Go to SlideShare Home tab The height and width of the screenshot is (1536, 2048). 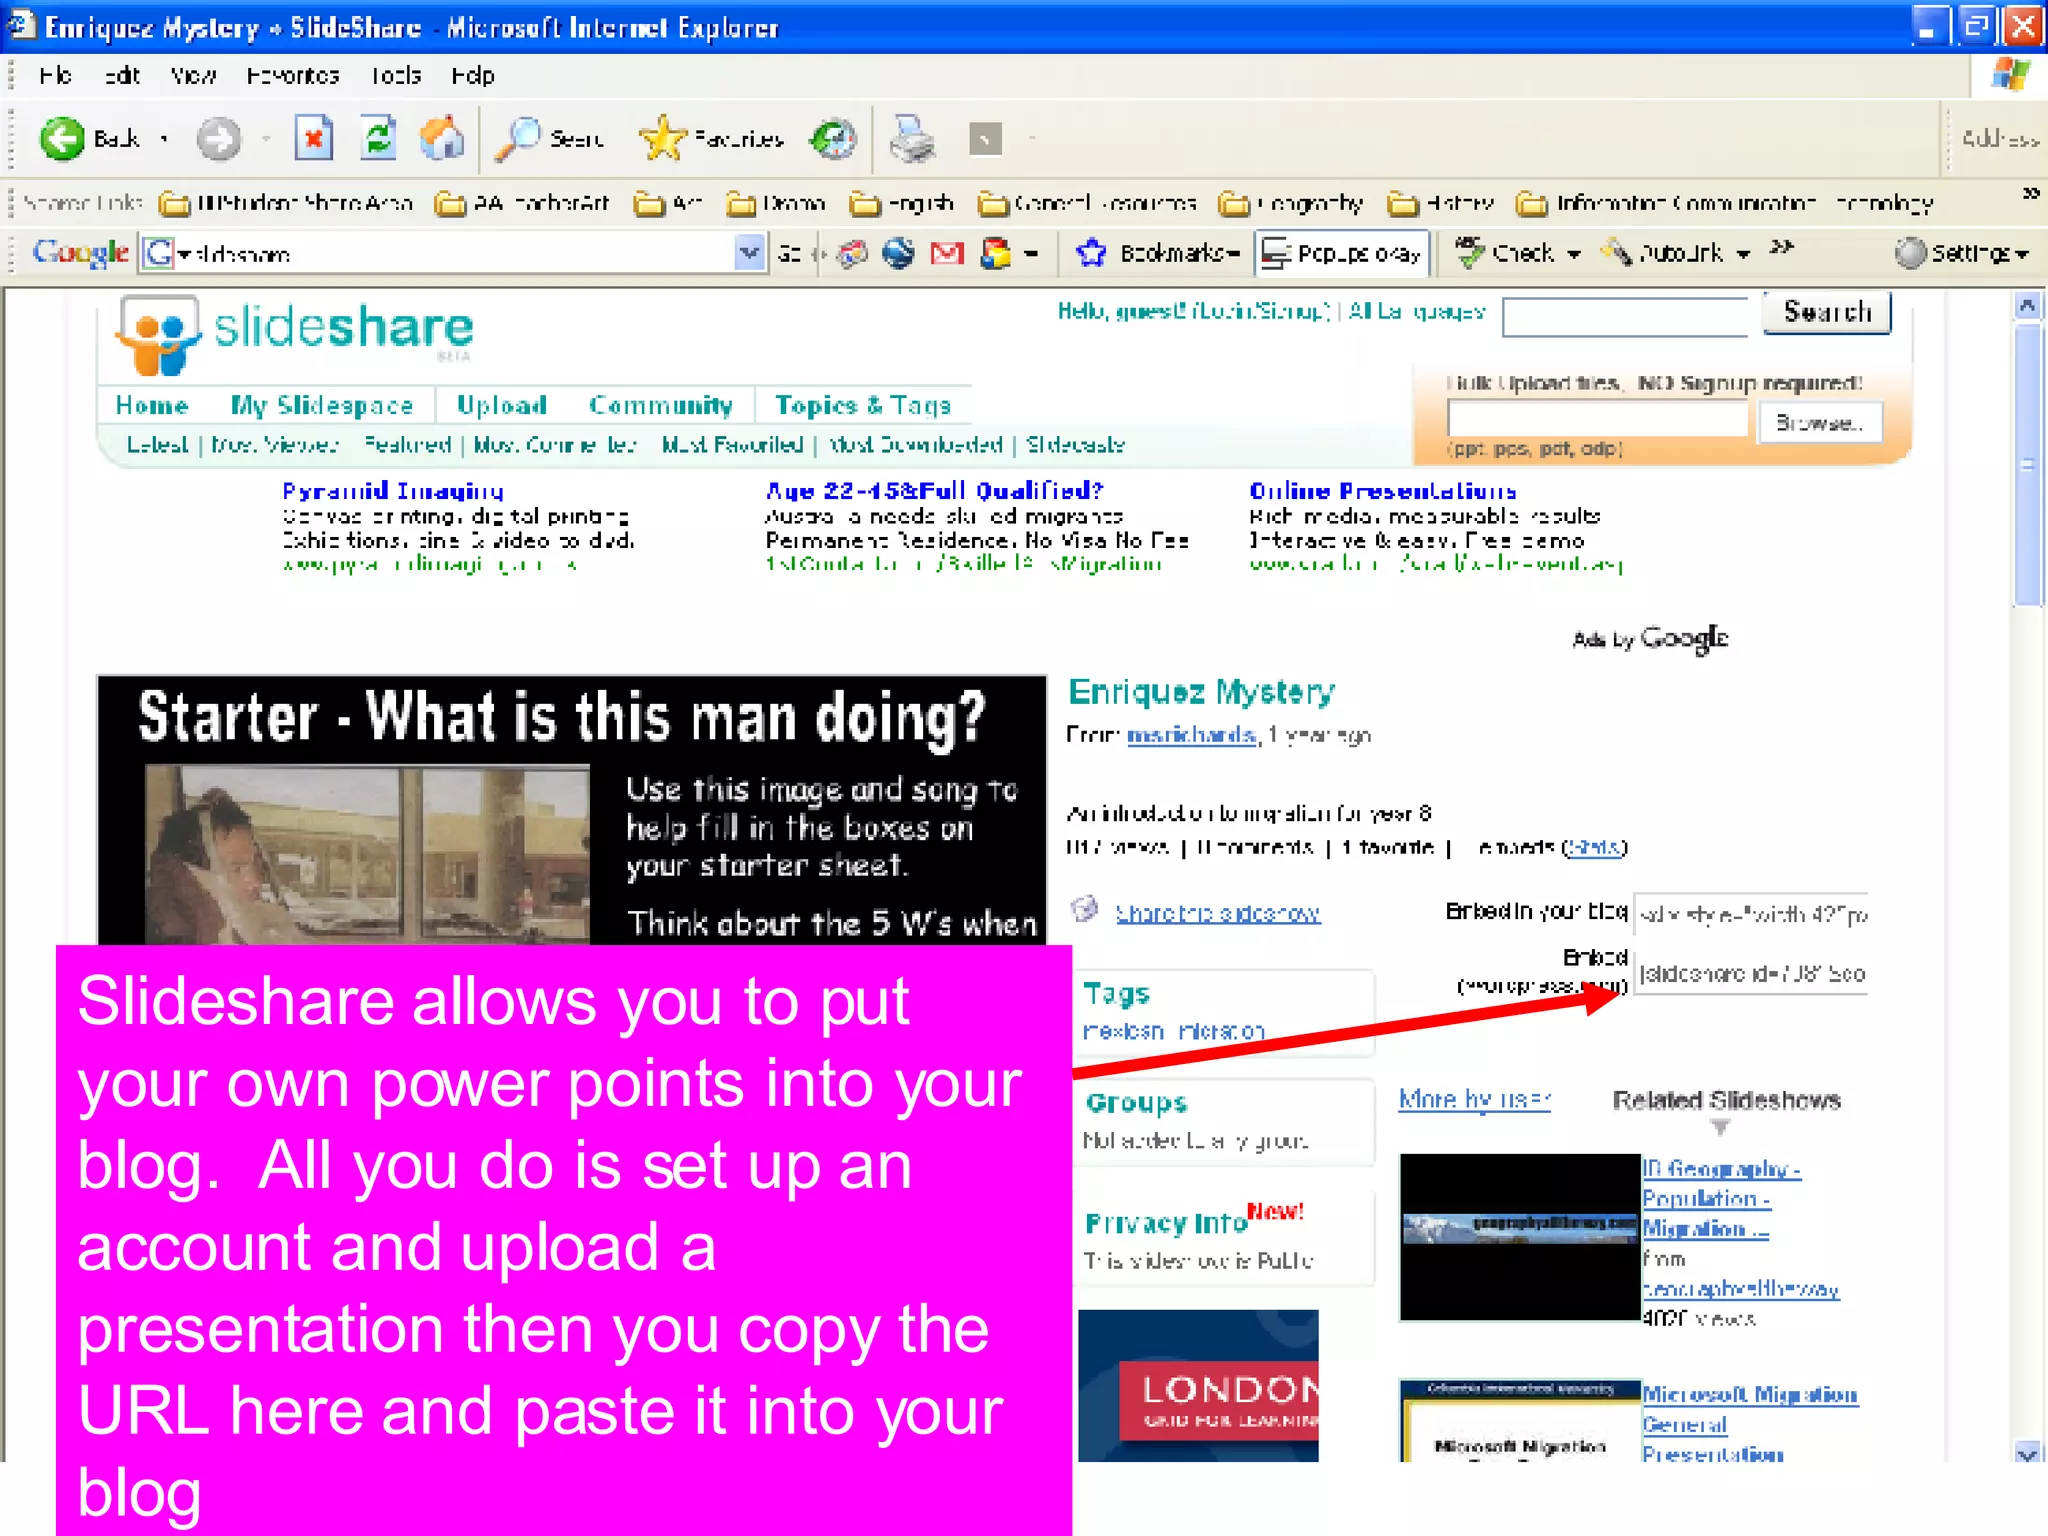tap(152, 405)
